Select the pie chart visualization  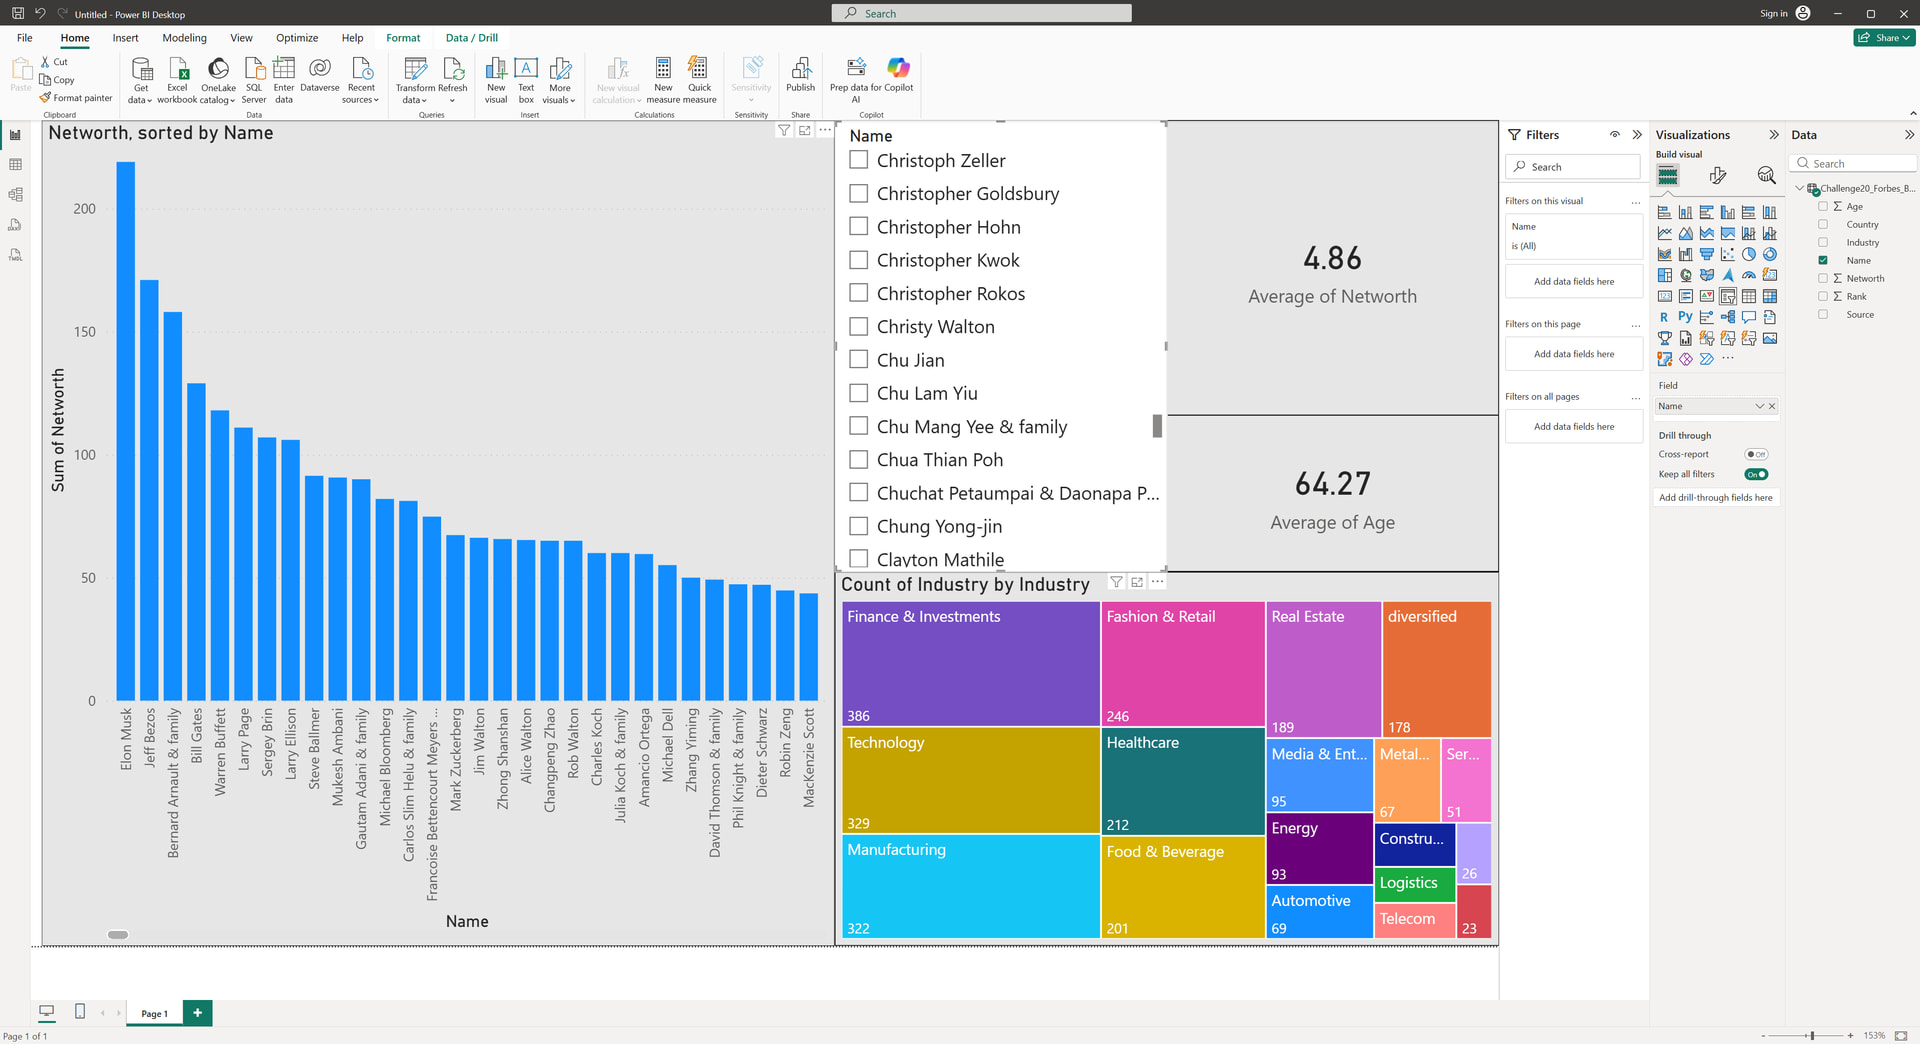tap(1748, 254)
